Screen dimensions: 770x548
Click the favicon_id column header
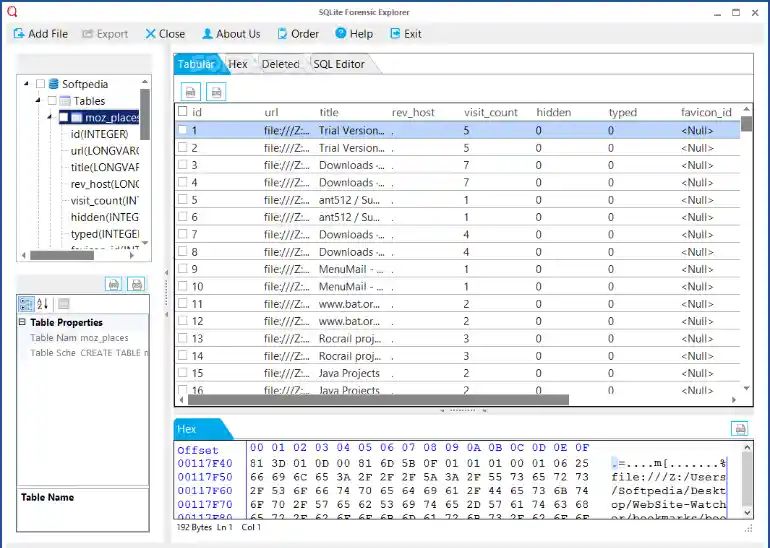[706, 112]
